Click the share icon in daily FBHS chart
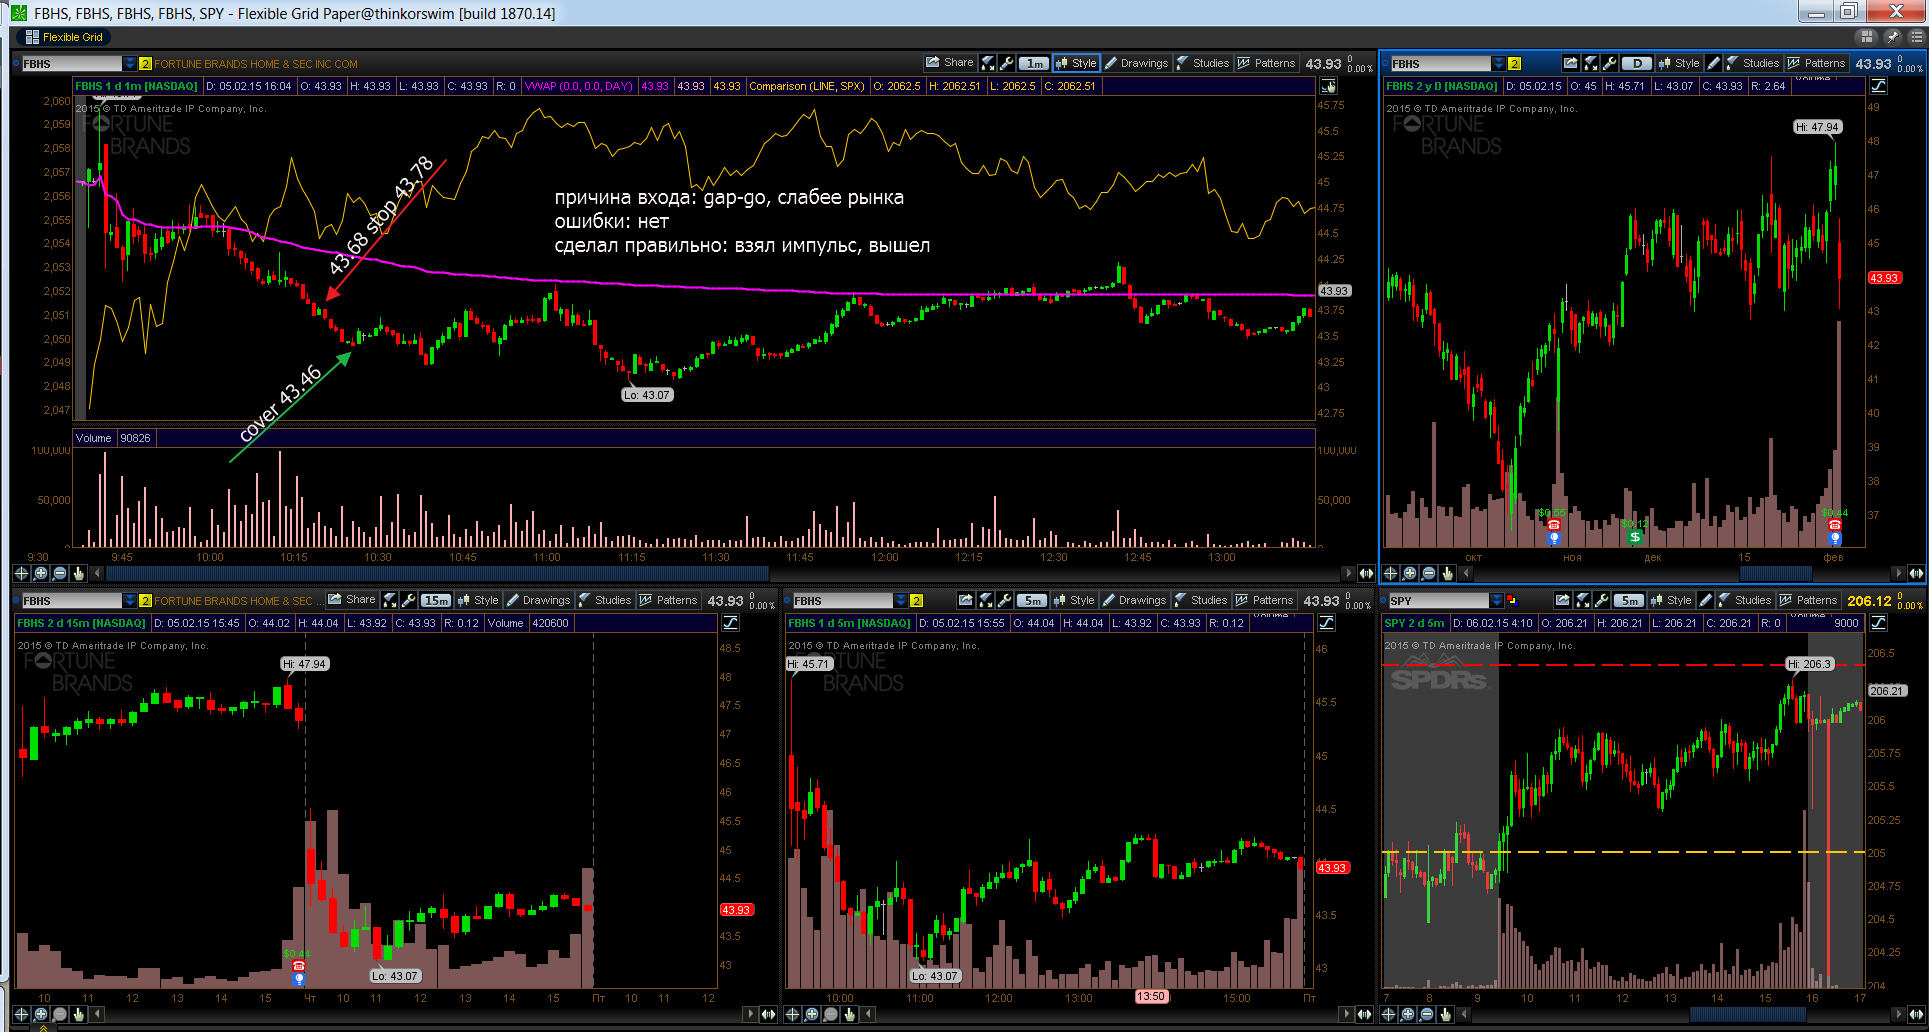 click(x=1571, y=63)
